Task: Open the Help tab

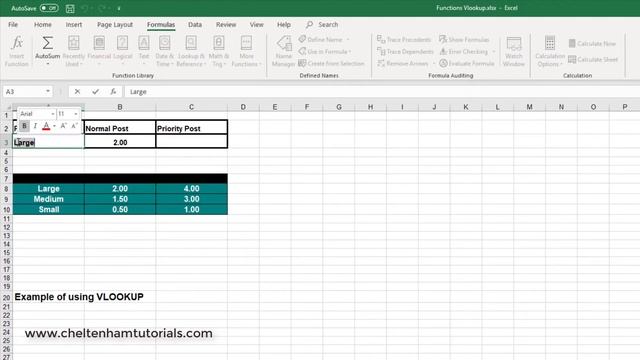Action: pyautogui.click(x=284, y=24)
